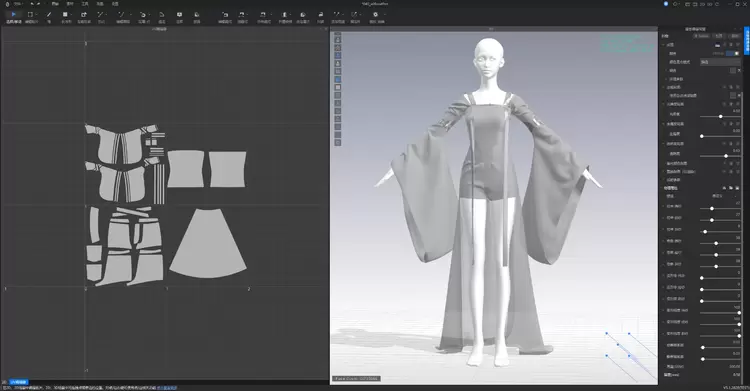Choose the solid rectangle pattern tool

click(x=65, y=15)
